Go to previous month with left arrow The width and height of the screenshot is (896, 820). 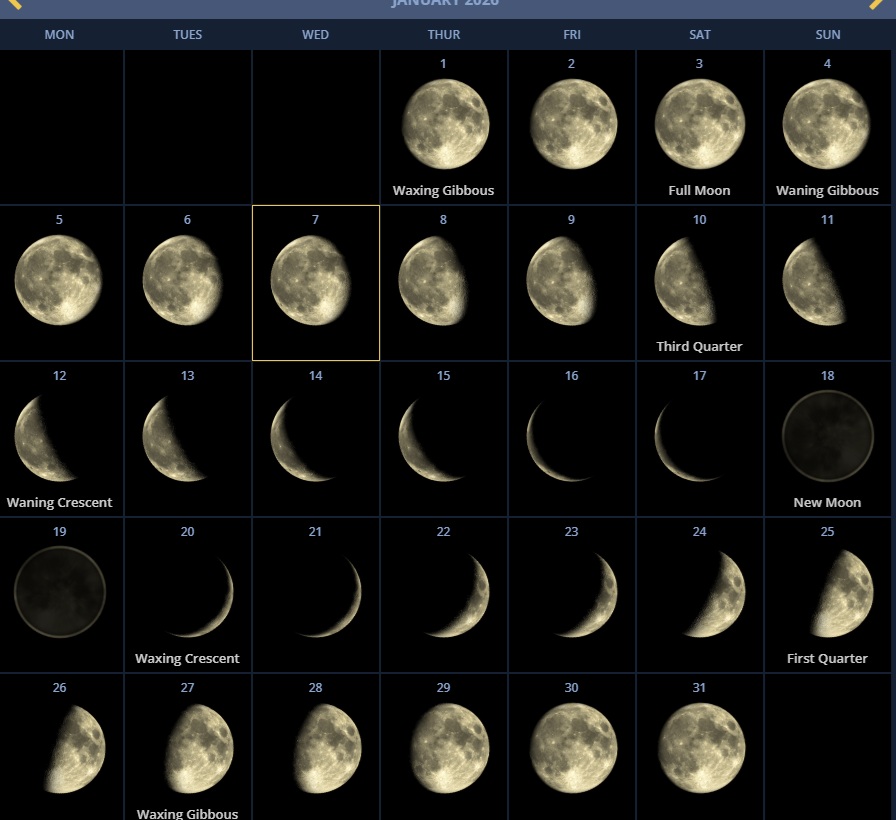14,4
